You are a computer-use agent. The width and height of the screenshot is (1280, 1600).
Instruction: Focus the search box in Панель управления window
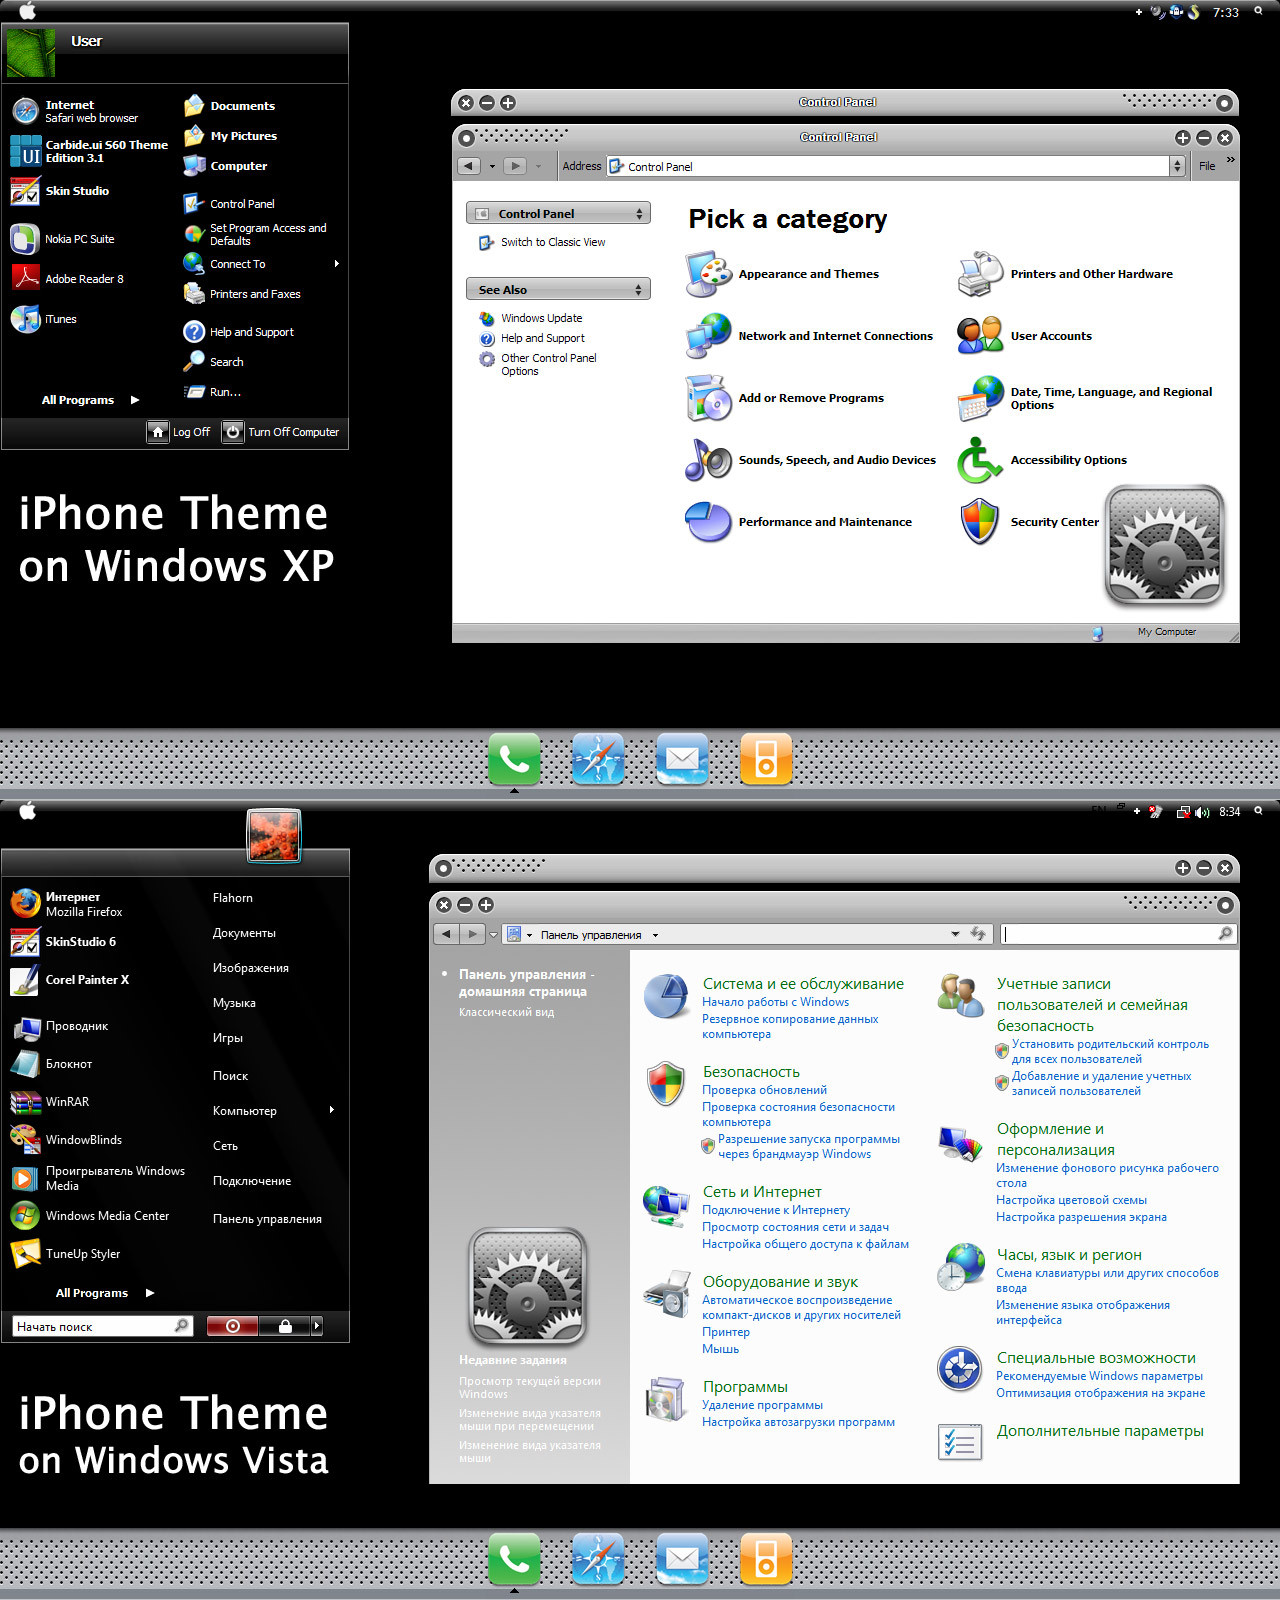pyautogui.click(x=1119, y=934)
